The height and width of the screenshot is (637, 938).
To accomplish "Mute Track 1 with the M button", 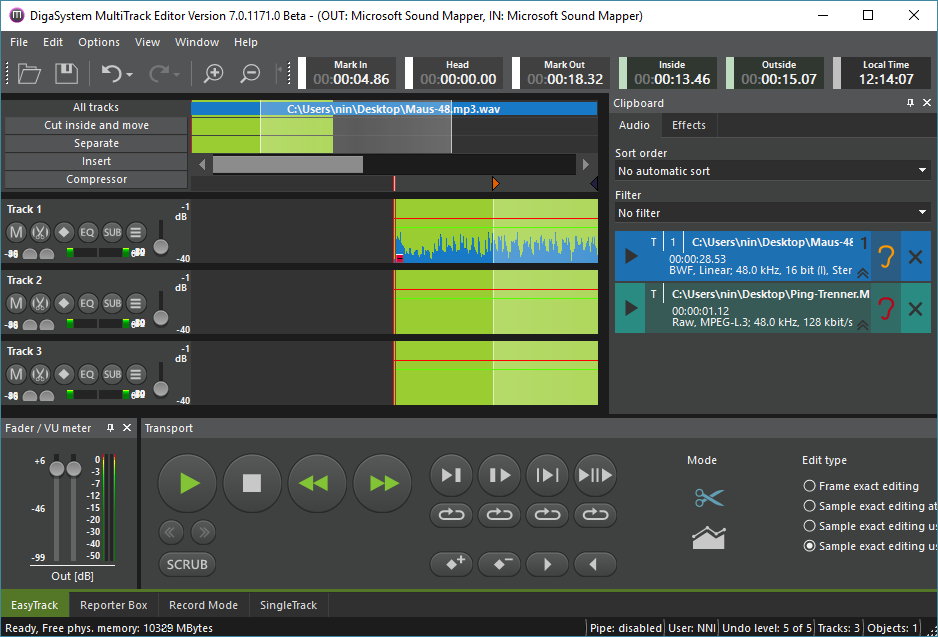I will pyautogui.click(x=16, y=232).
